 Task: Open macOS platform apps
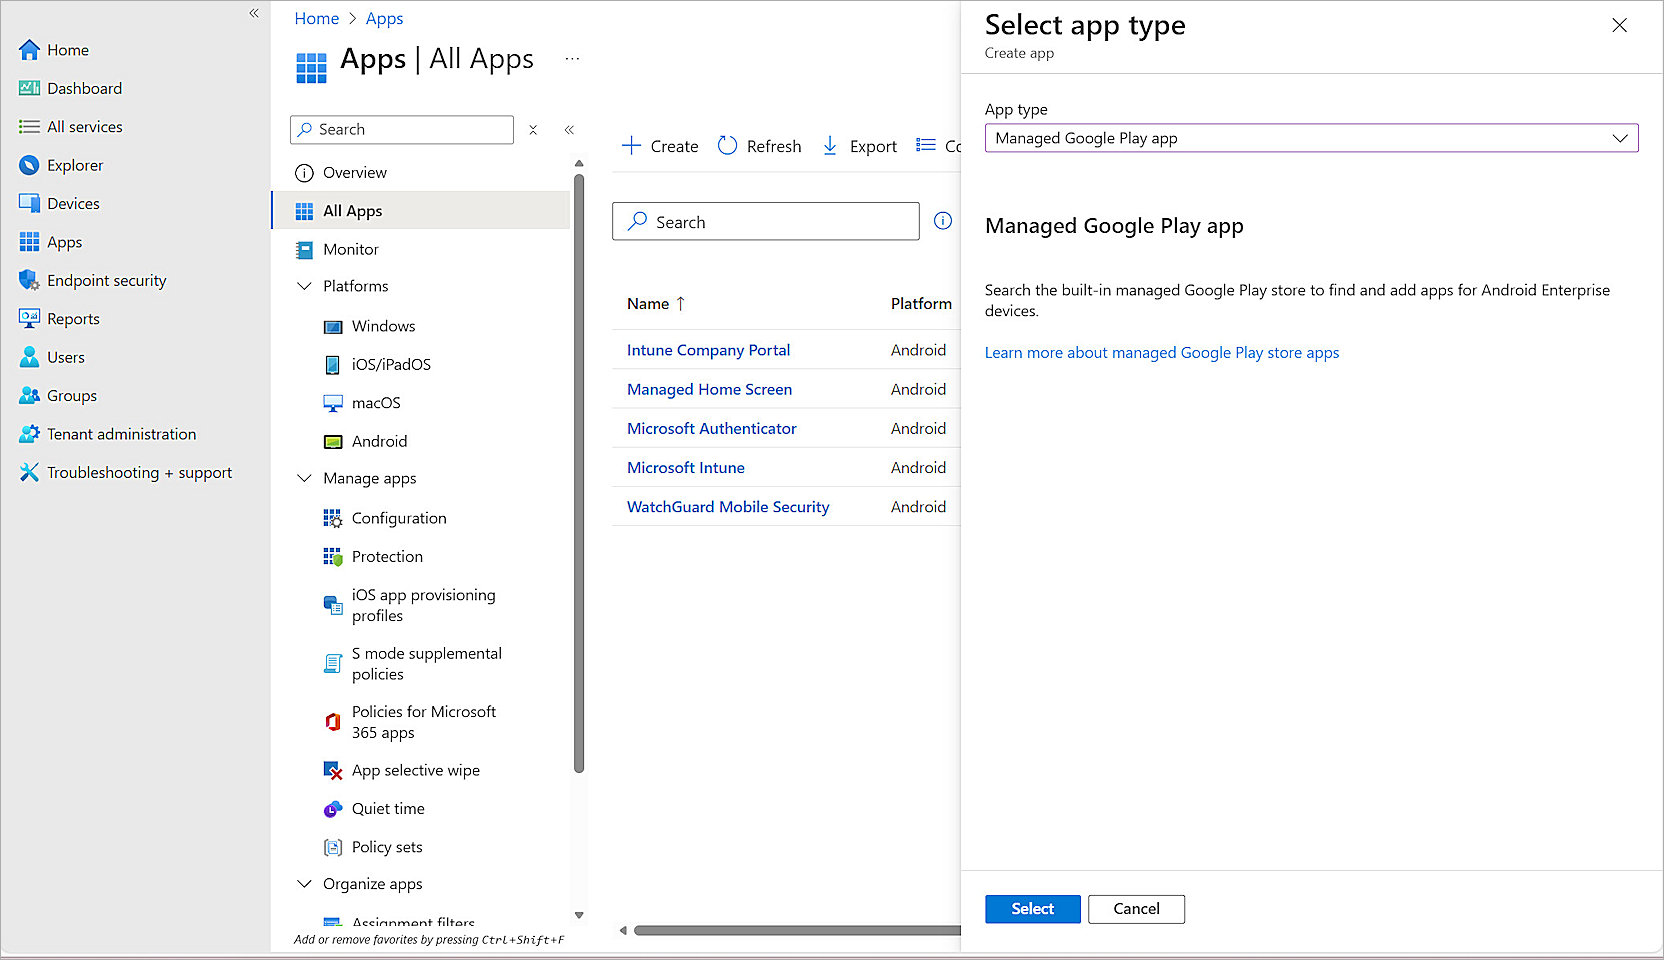[x=375, y=403]
